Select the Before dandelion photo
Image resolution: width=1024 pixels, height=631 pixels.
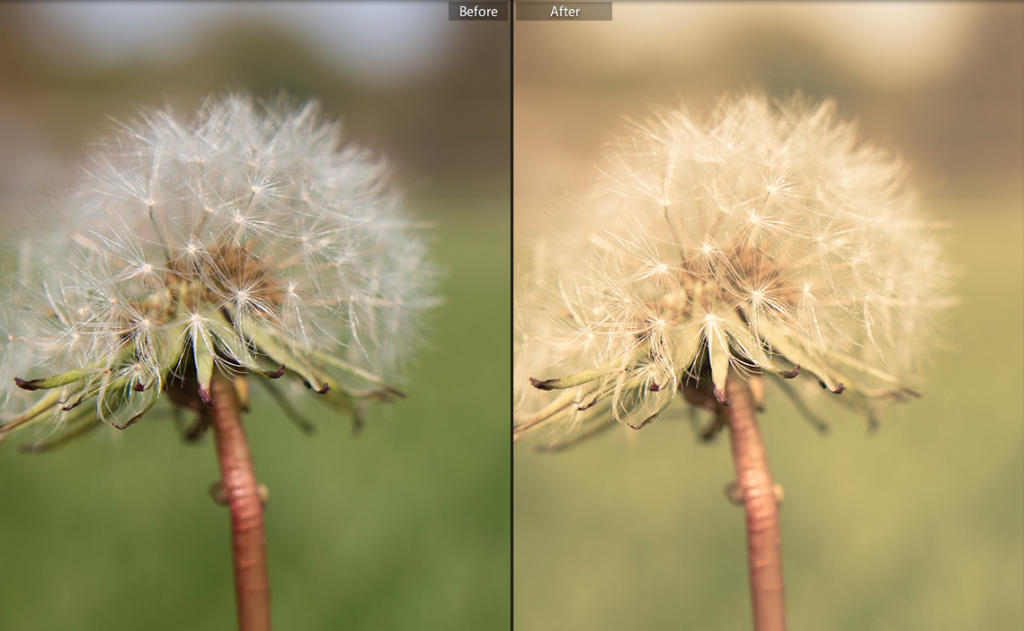click(x=255, y=316)
